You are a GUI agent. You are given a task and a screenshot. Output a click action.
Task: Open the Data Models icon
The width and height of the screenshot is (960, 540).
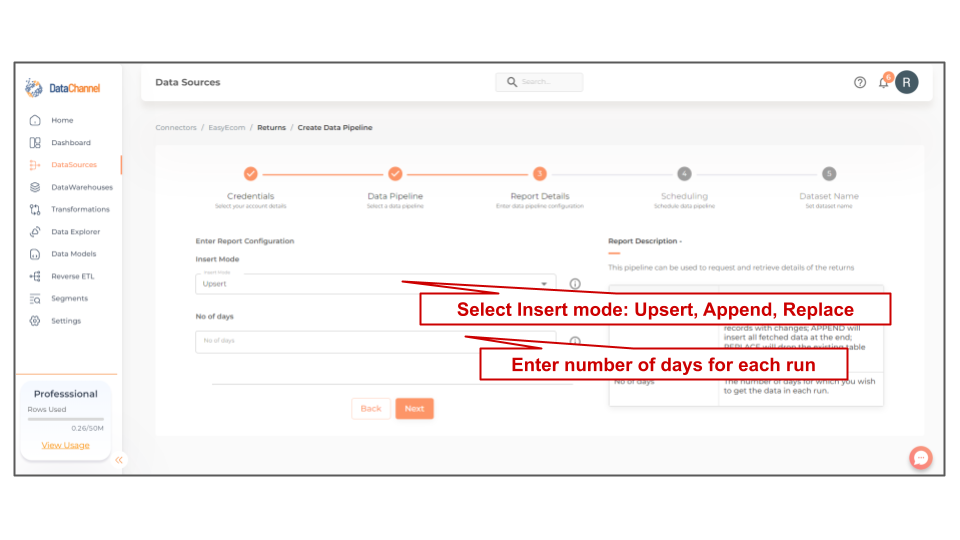pos(35,254)
